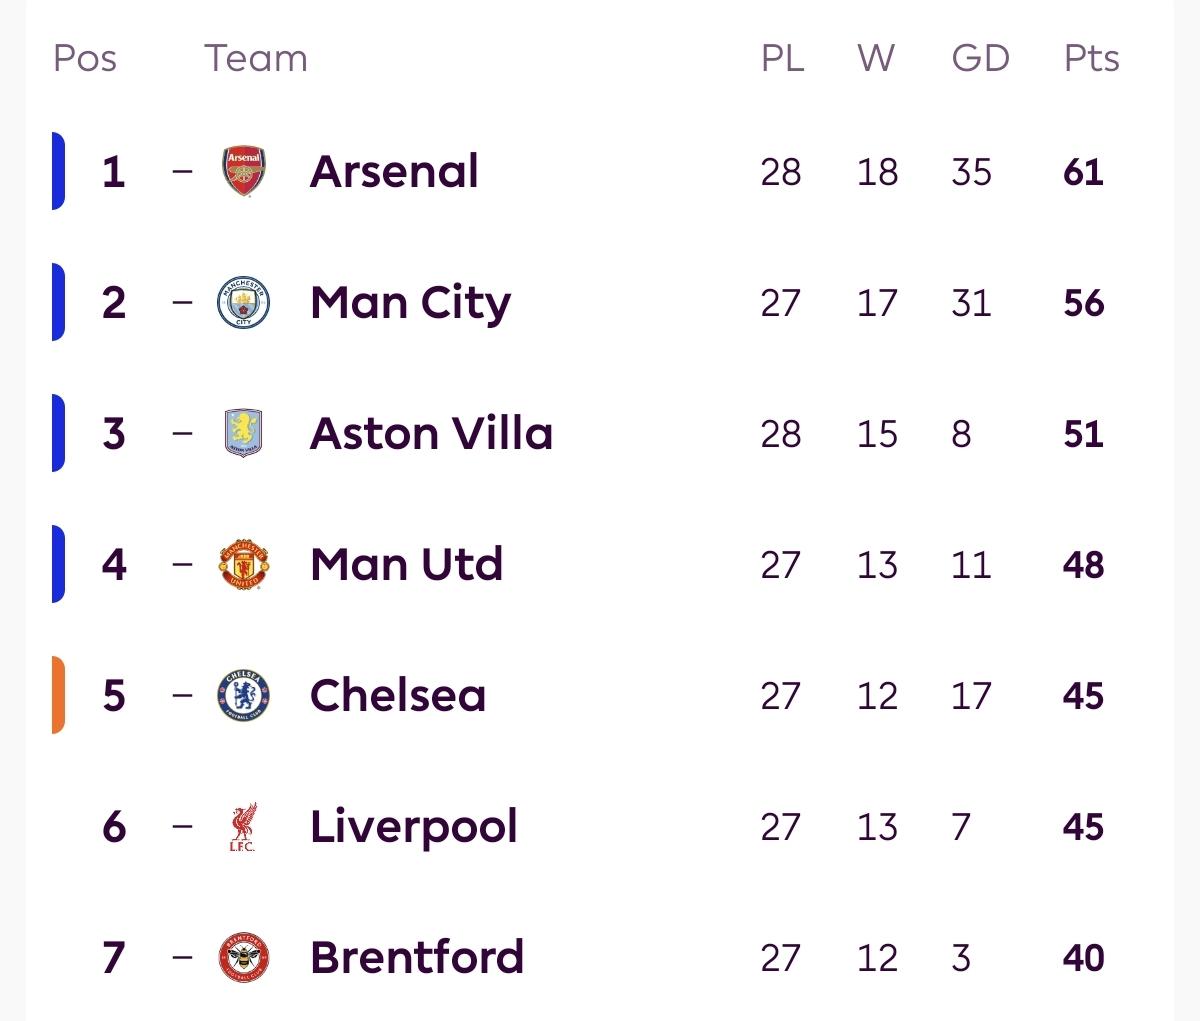Click the Liverpool club crest
The height and width of the screenshot is (1021, 1200).
coord(242,826)
